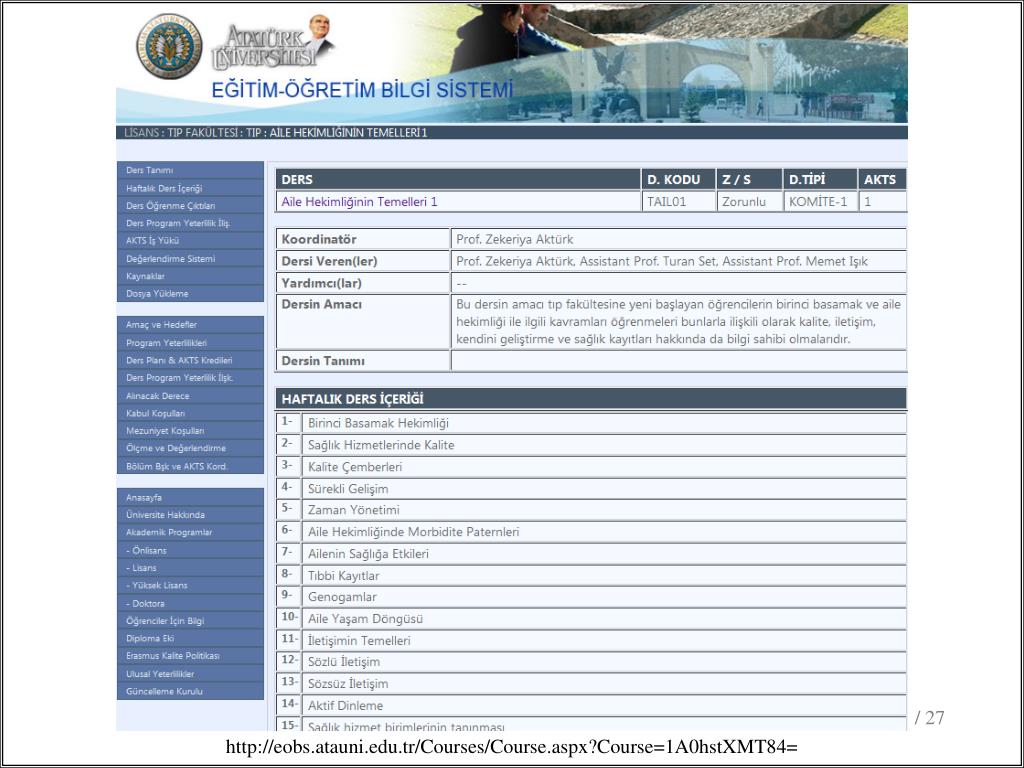Viewport: 1024px width, 768px height.
Task: Click Amaç ve Hedefler link
Action: point(190,325)
